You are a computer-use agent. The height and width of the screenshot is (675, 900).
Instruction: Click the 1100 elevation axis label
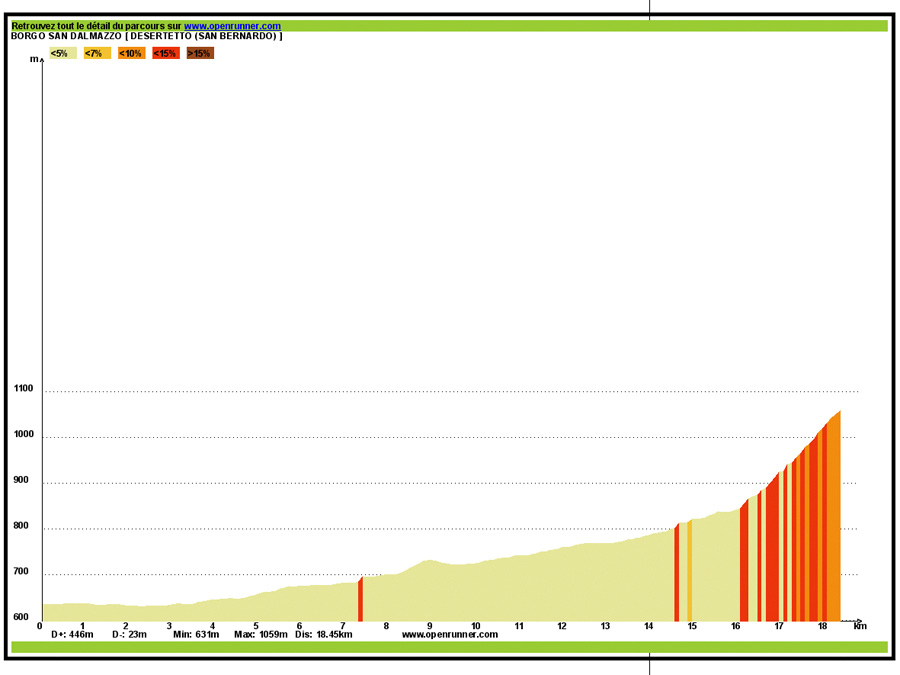point(24,389)
